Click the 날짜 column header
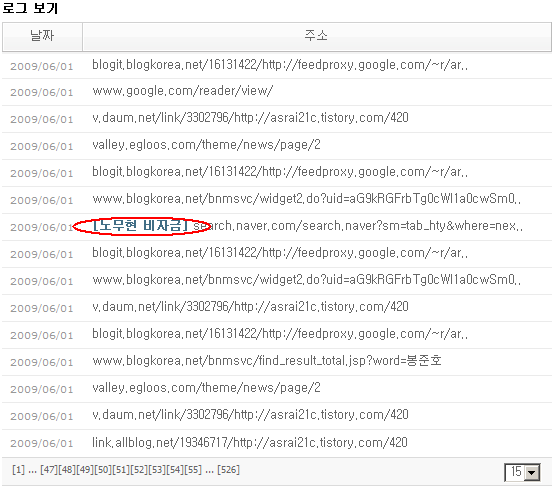Screen dimensions: 553x489 click(42, 36)
